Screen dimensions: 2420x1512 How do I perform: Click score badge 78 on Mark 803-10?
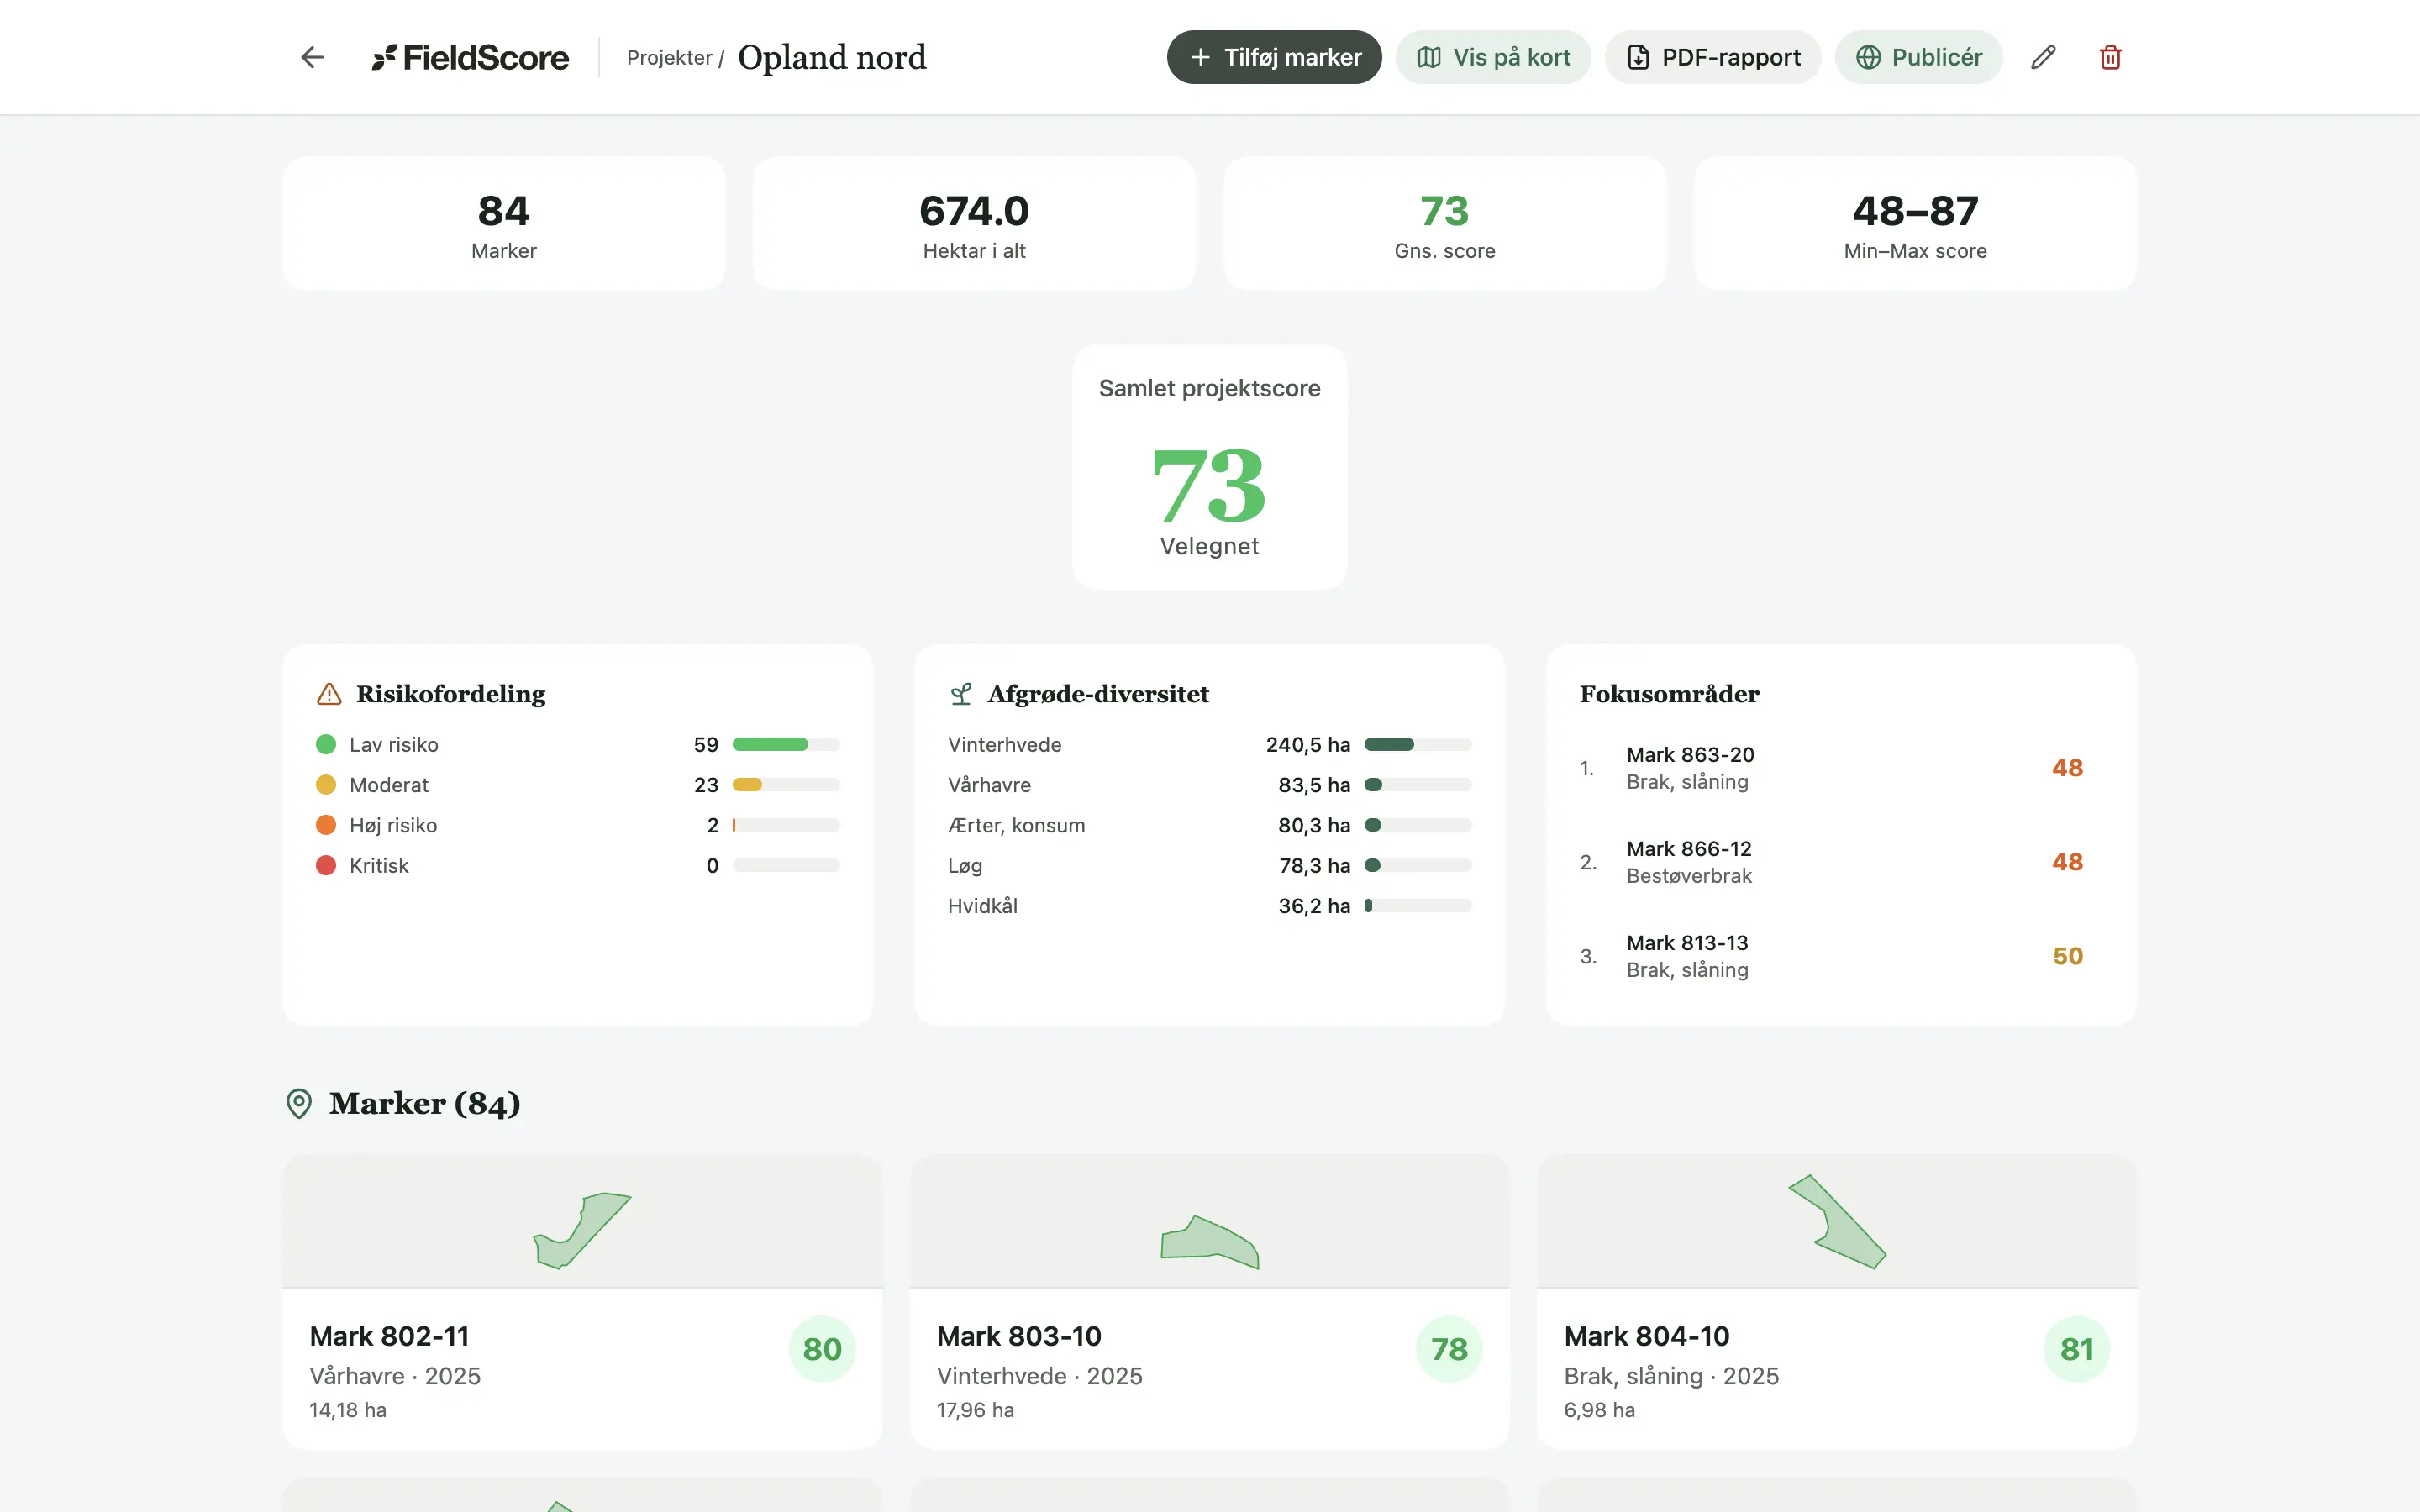click(1449, 1349)
